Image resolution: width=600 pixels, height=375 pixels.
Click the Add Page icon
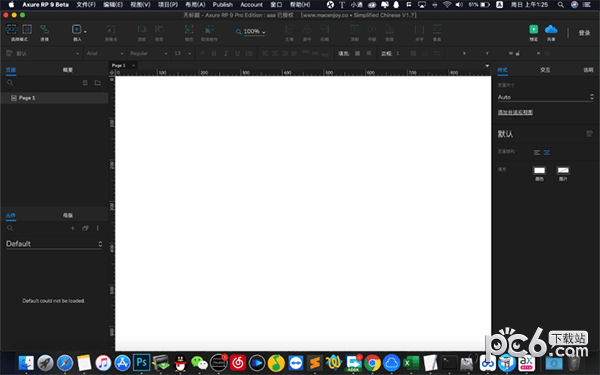(x=85, y=83)
